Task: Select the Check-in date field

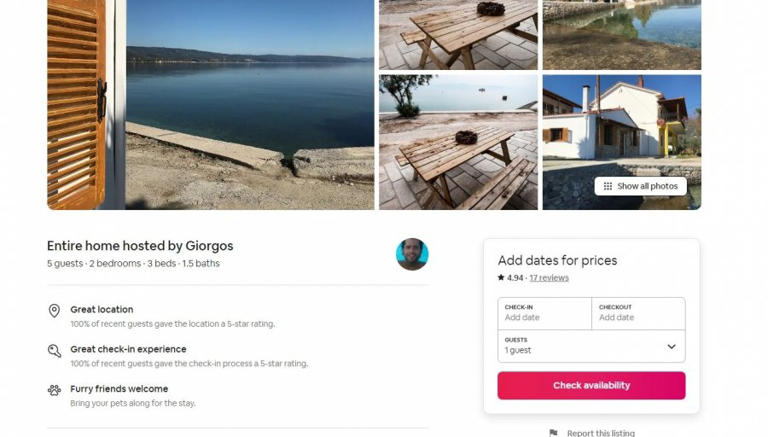Action: [x=544, y=313]
